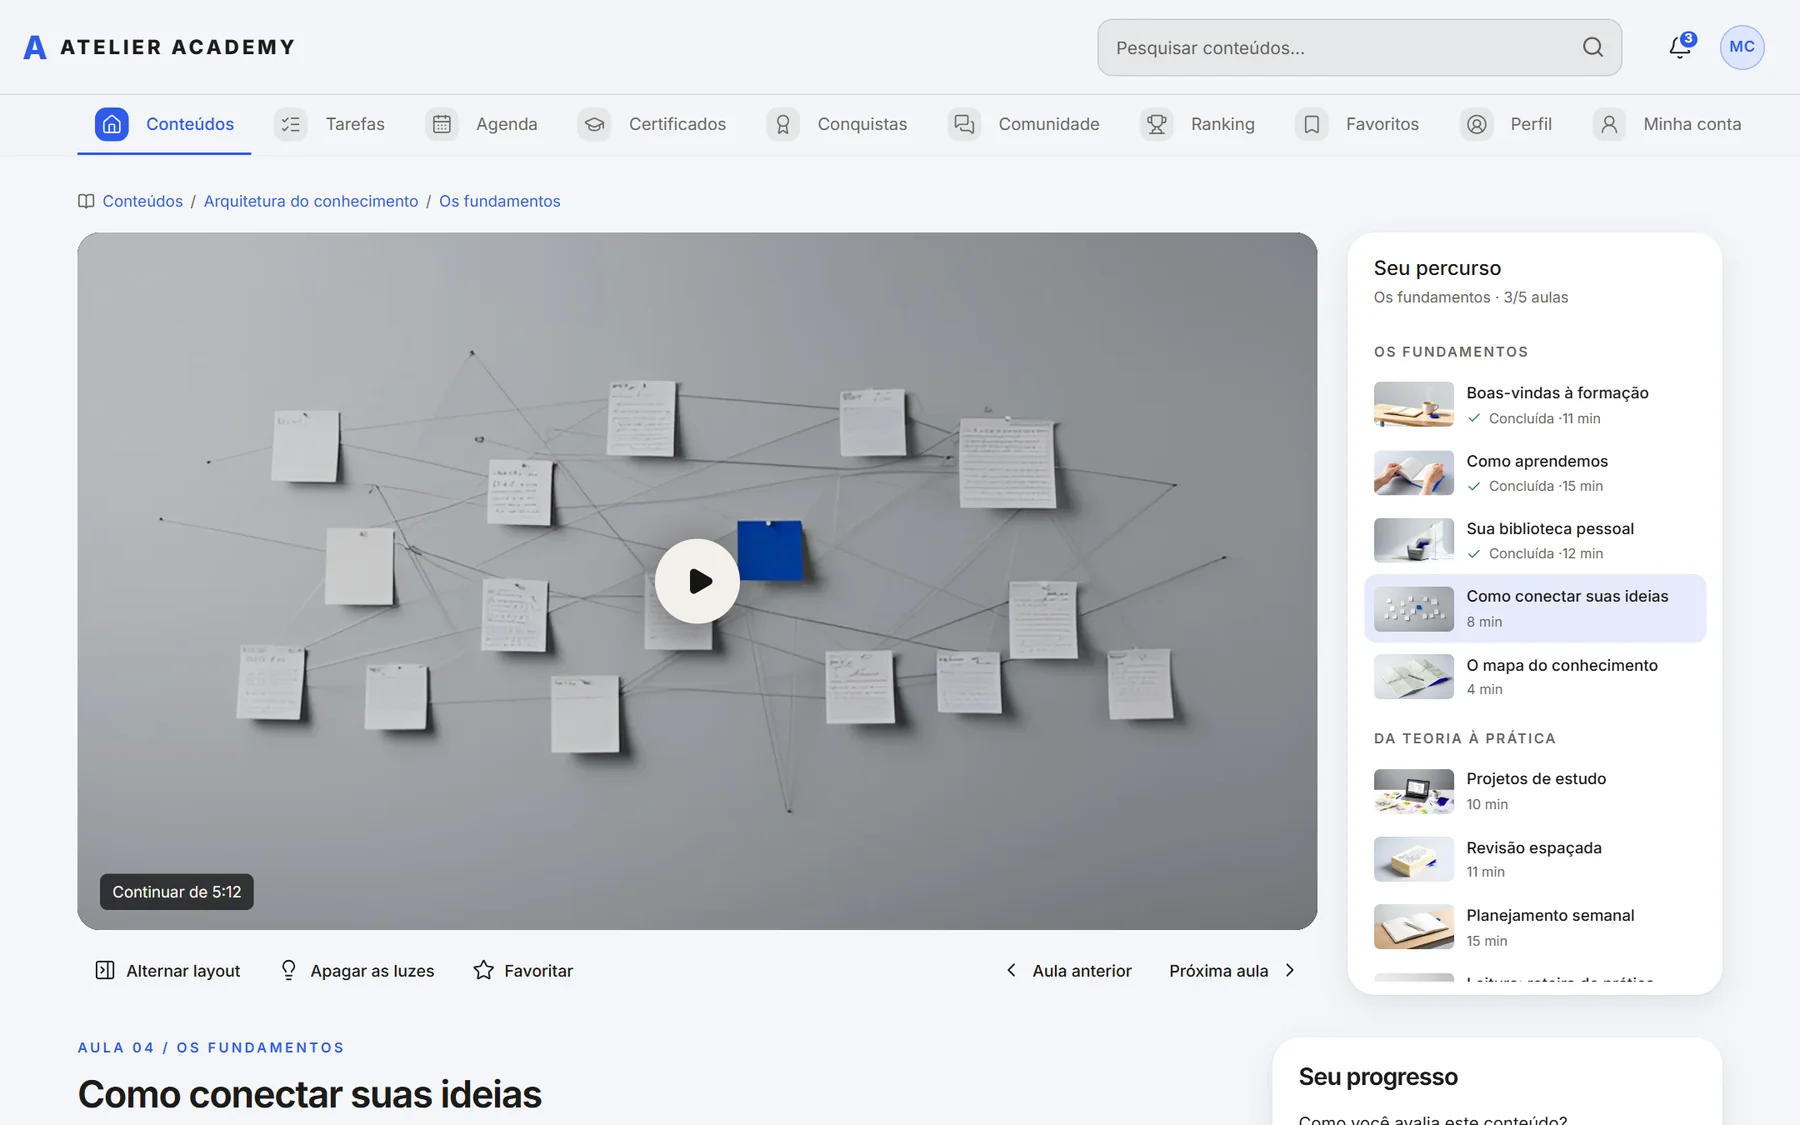Image resolution: width=1800 pixels, height=1125 pixels.
Task: Open Arquitetura do conhecimento breadcrumb link
Action: click(311, 201)
